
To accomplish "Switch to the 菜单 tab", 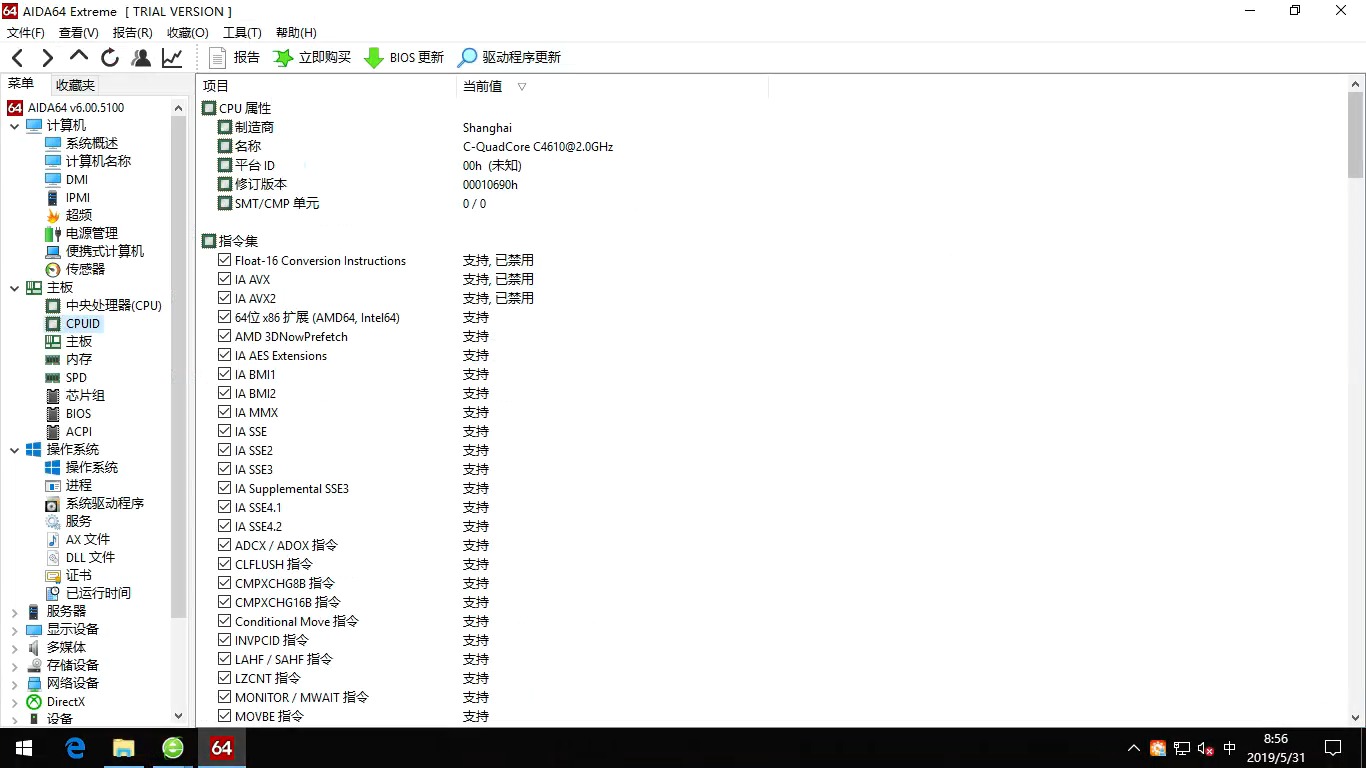I will (x=21, y=84).
